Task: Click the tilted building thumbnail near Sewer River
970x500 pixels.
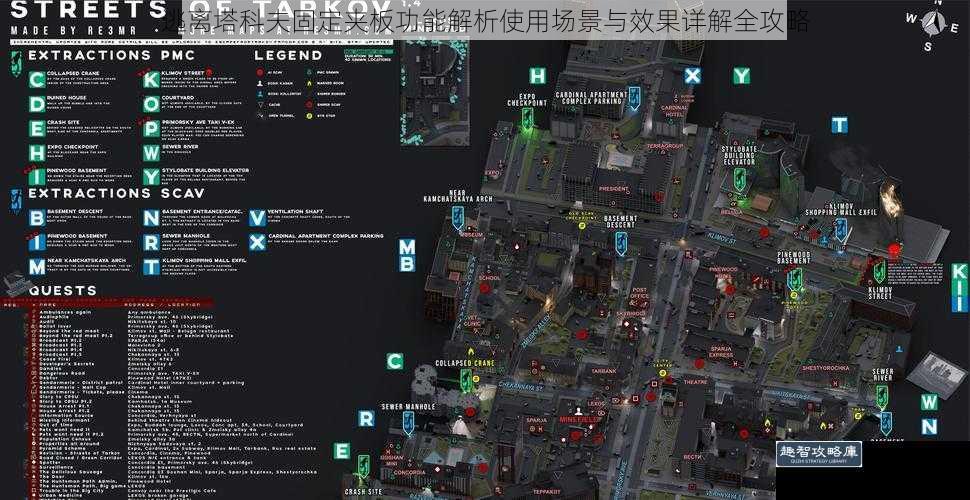Action: pyautogui.click(x=938, y=374)
